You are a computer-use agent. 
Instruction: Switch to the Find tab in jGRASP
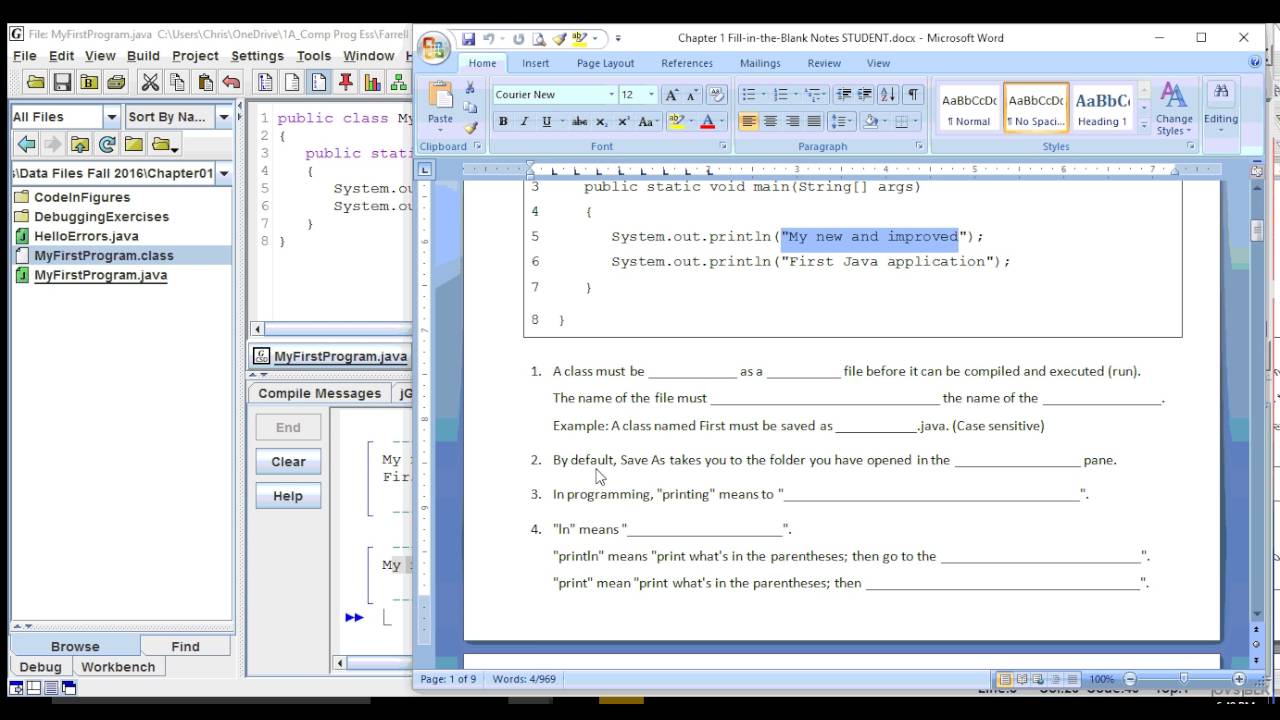[185, 646]
